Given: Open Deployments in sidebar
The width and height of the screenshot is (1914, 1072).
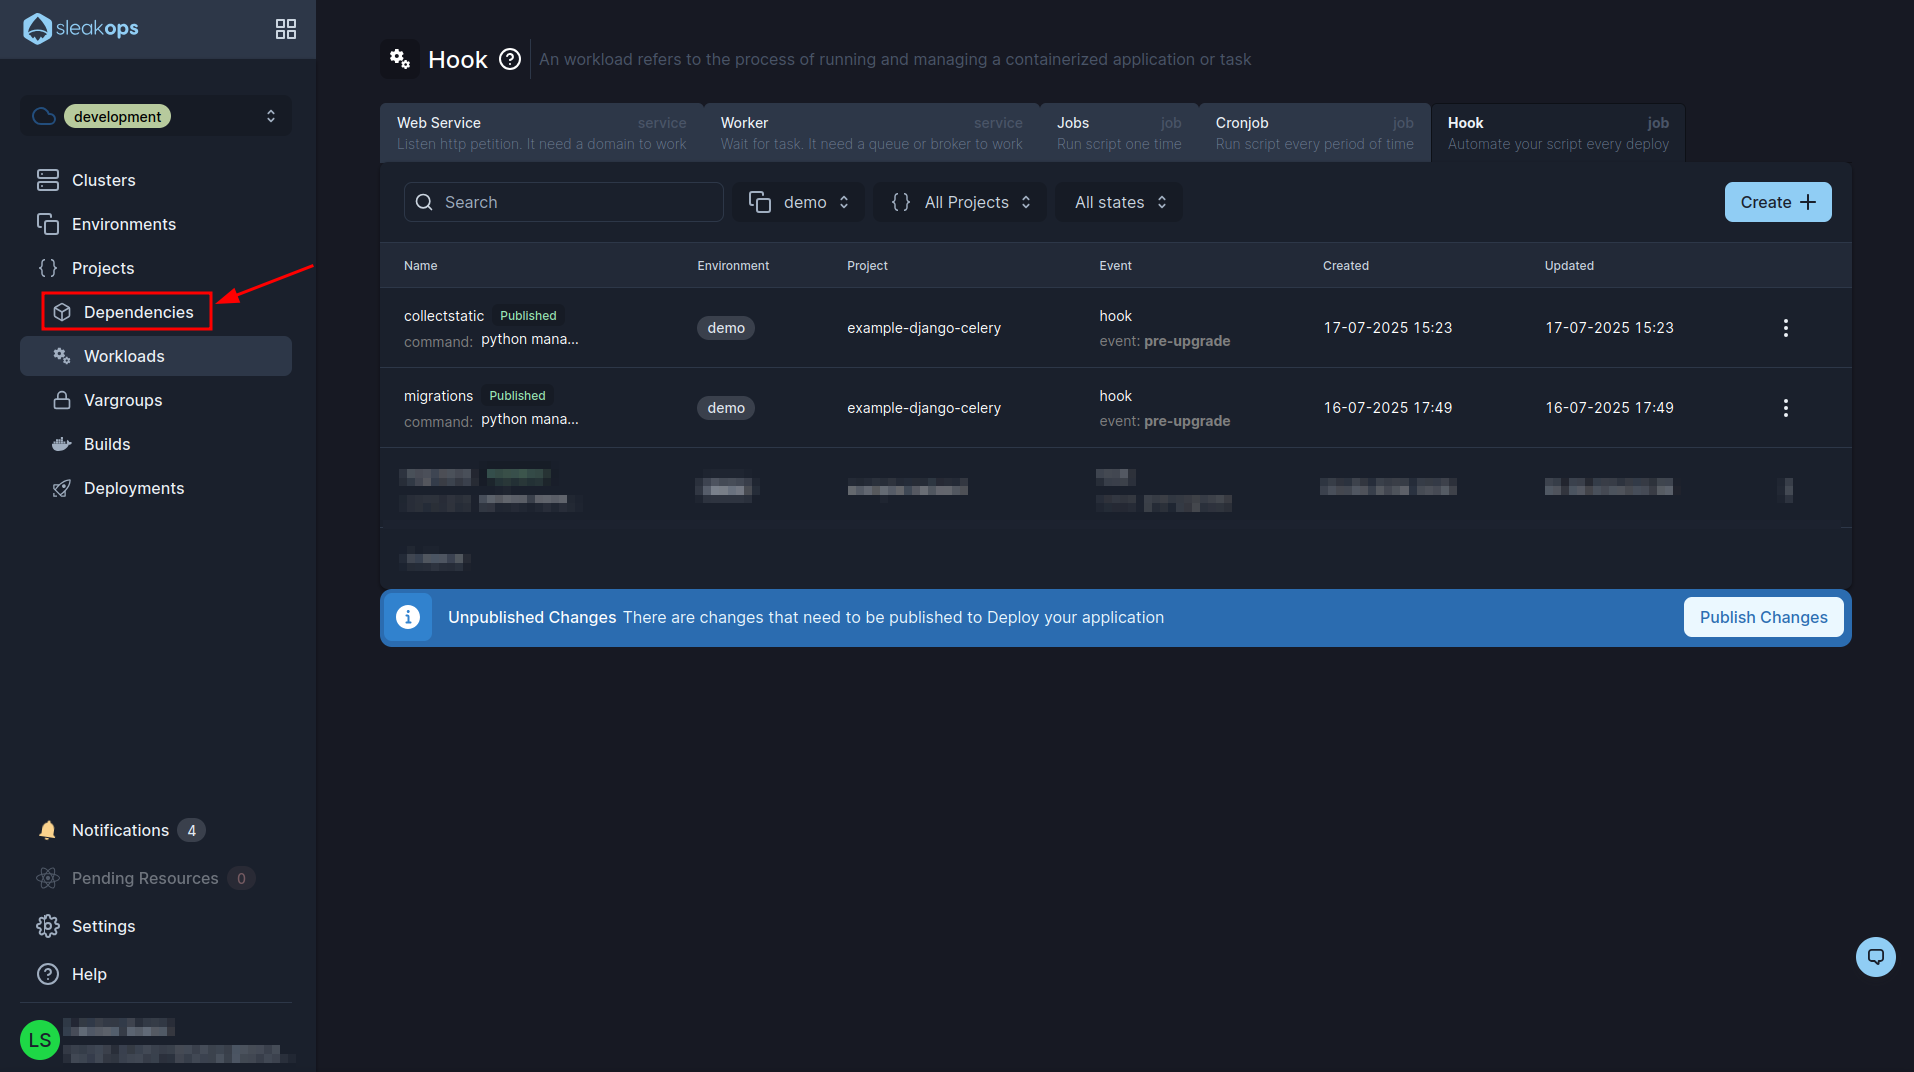Looking at the screenshot, I should pyautogui.click(x=156, y=488).
